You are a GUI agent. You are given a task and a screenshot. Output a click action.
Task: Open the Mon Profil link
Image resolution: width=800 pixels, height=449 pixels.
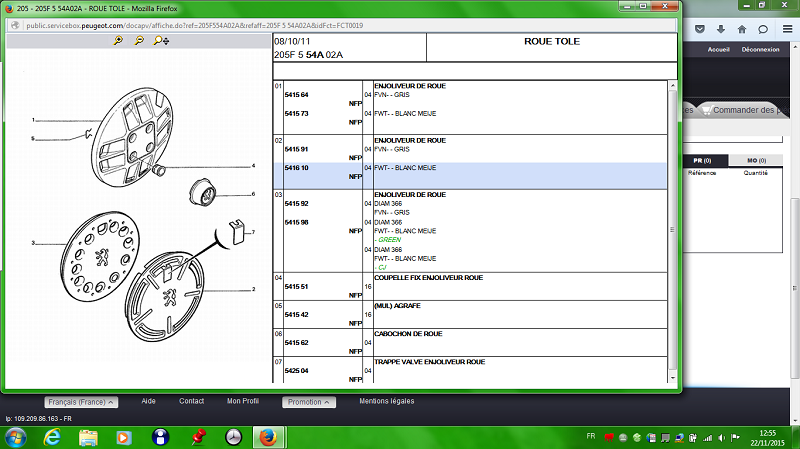coord(243,401)
